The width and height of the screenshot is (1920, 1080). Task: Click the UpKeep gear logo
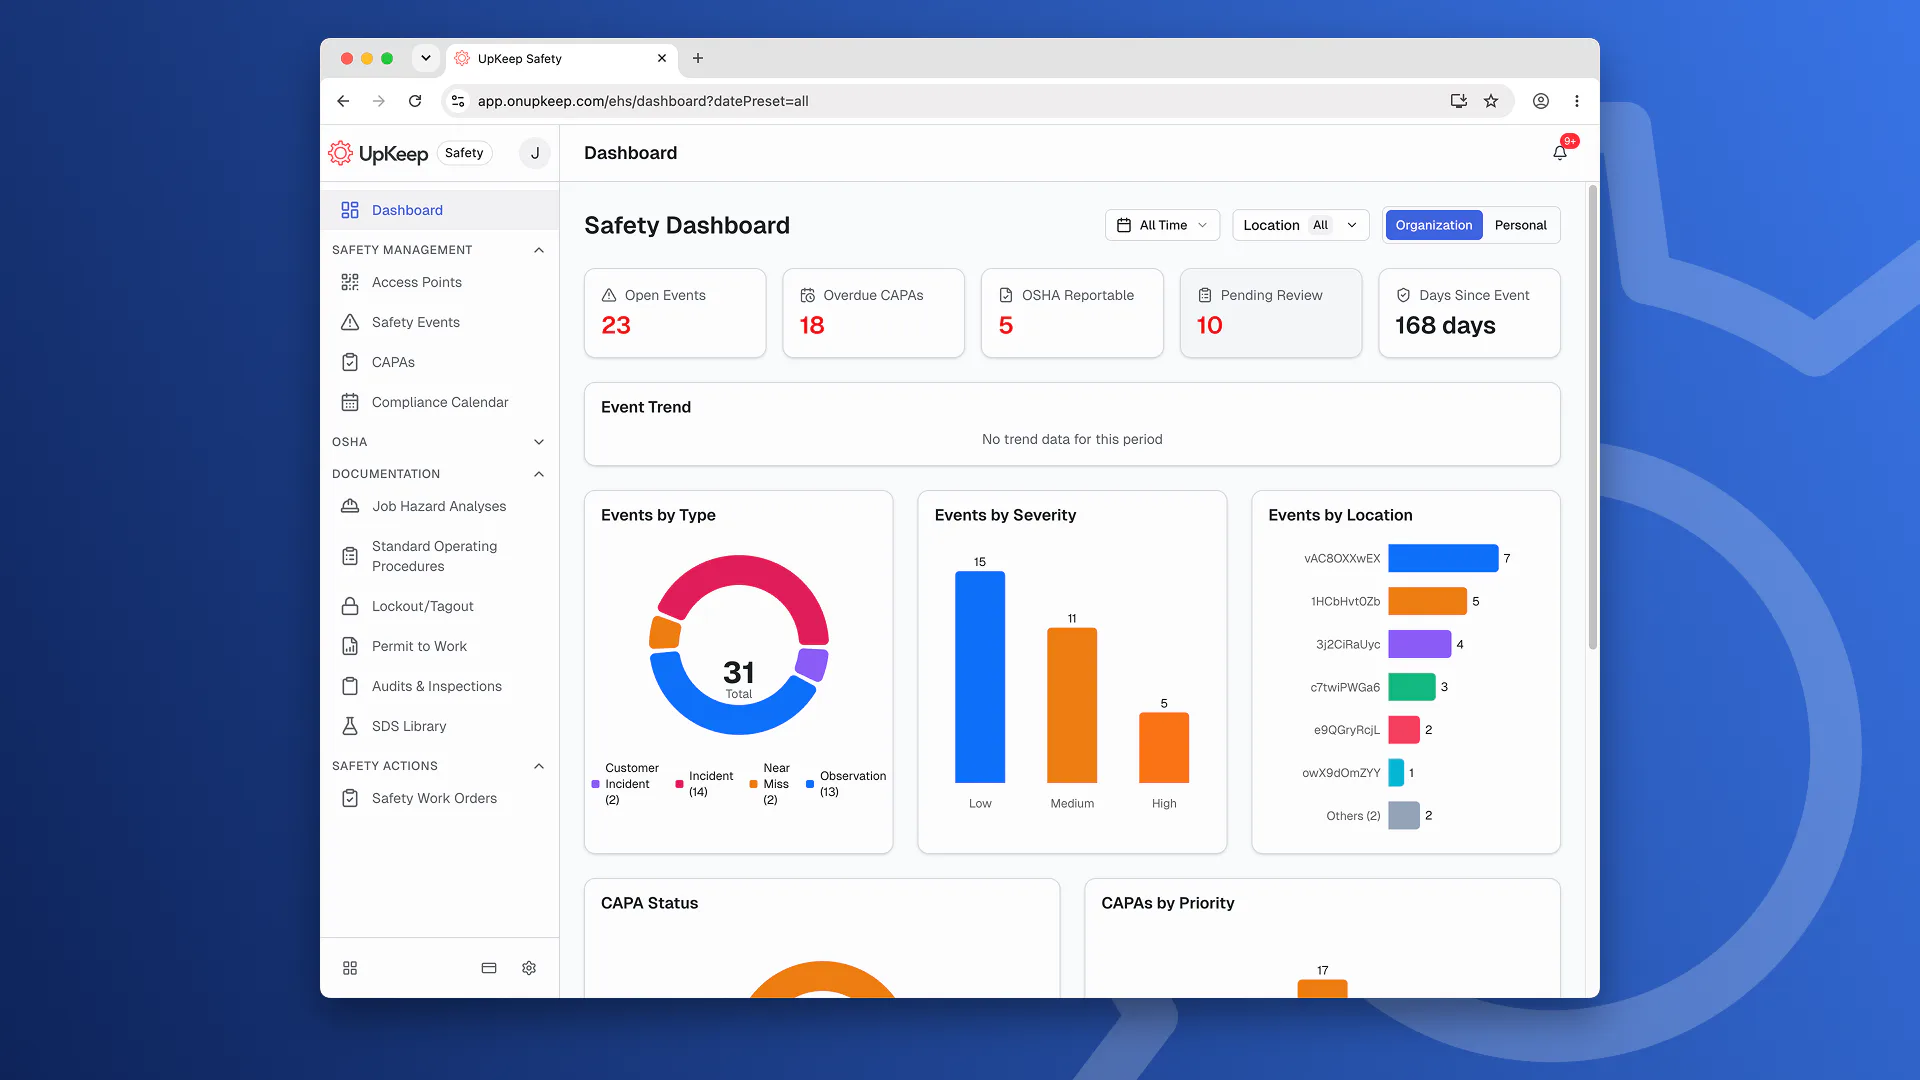(341, 153)
